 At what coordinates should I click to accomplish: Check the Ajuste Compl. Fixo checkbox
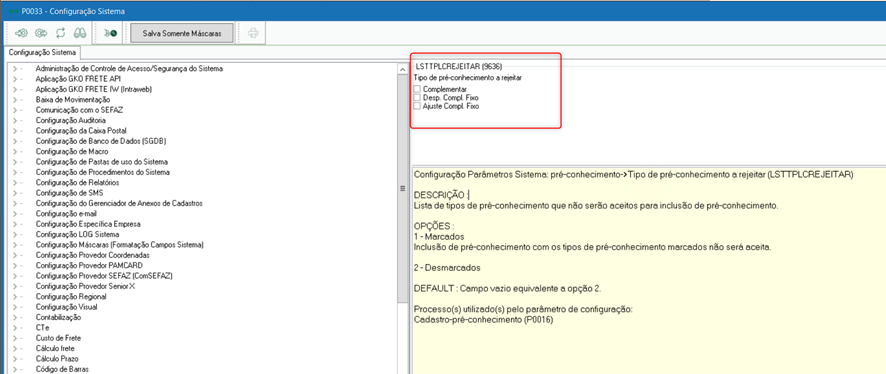417,106
